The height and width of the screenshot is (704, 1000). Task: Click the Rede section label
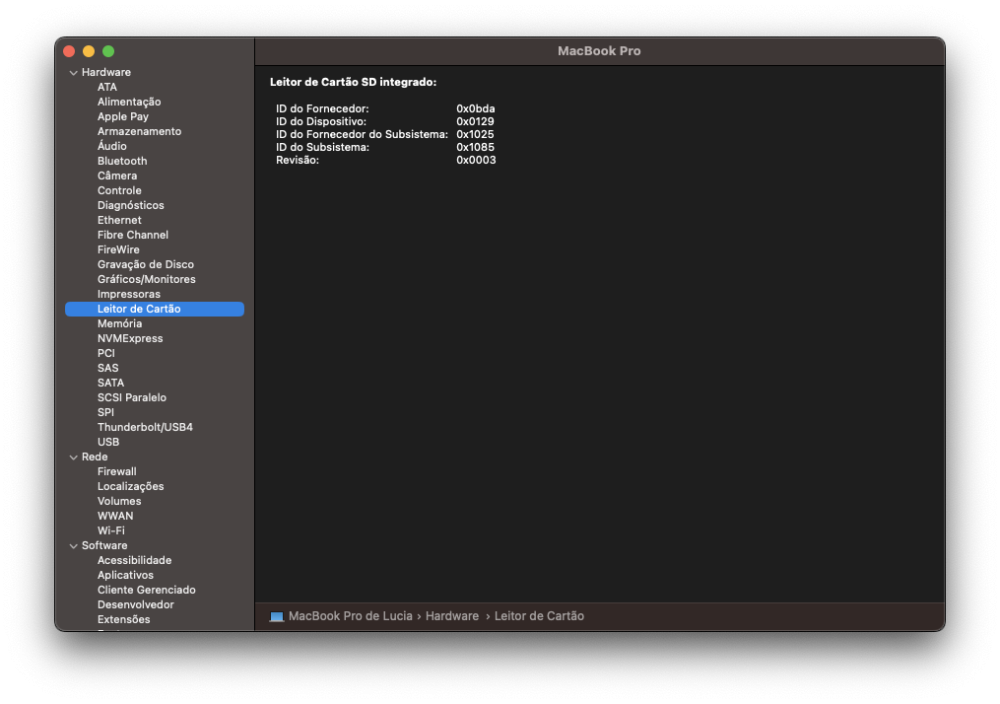pyautogui.click(x=94, y=457)
